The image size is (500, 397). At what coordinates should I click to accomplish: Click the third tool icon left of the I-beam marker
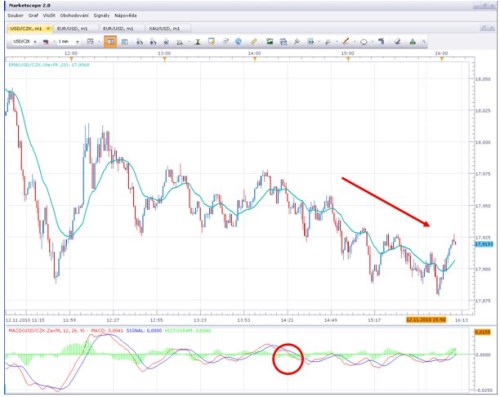click(153, 42)
